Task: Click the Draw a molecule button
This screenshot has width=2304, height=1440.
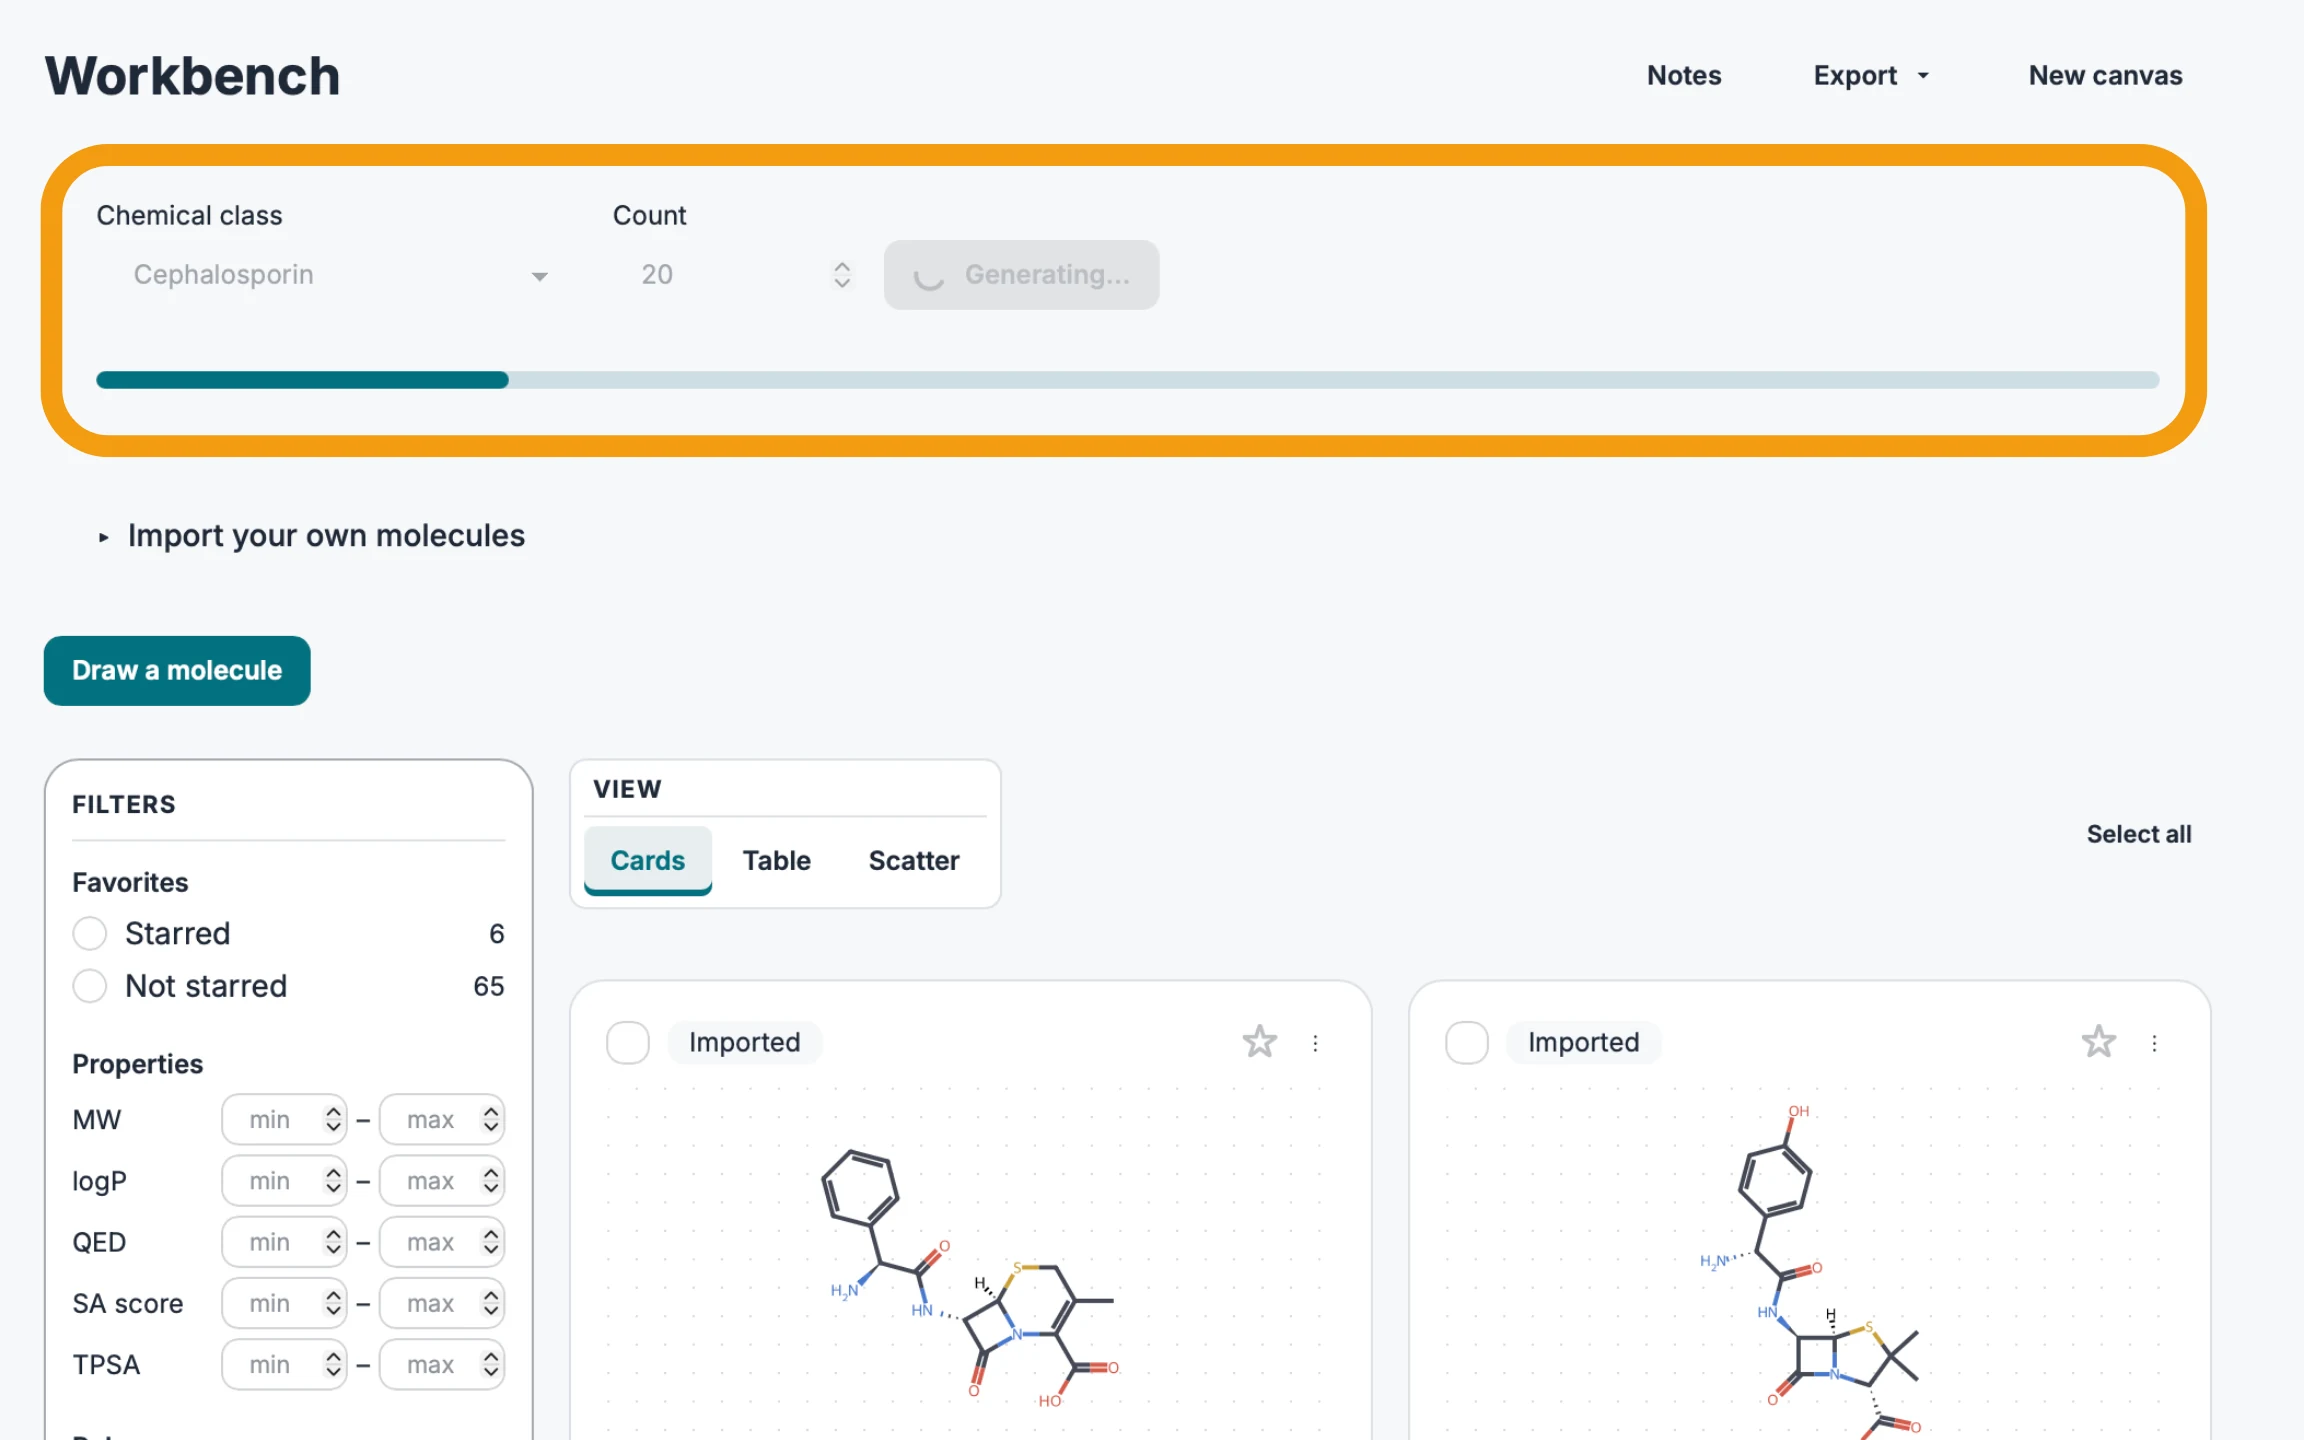Action: point(177,670)
